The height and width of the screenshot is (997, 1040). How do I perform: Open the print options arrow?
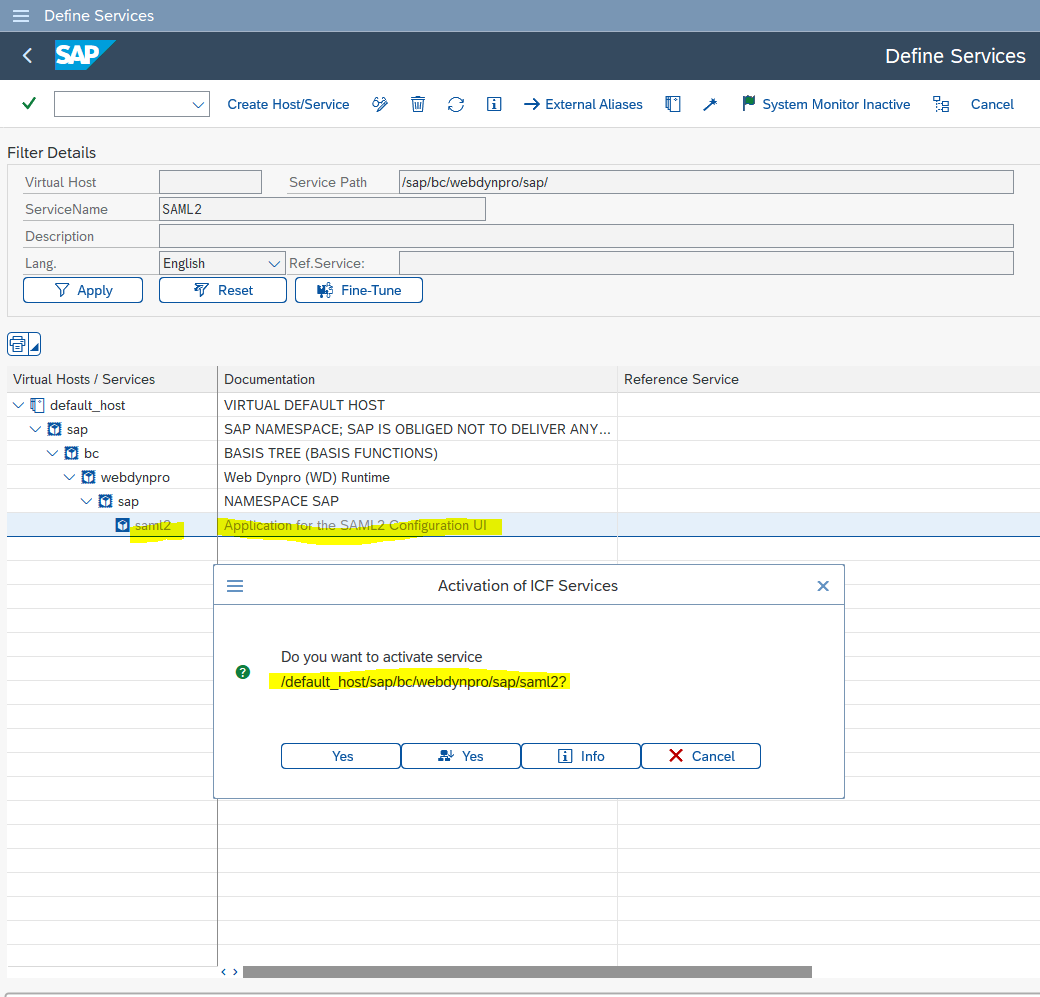(x=34, y=346)
